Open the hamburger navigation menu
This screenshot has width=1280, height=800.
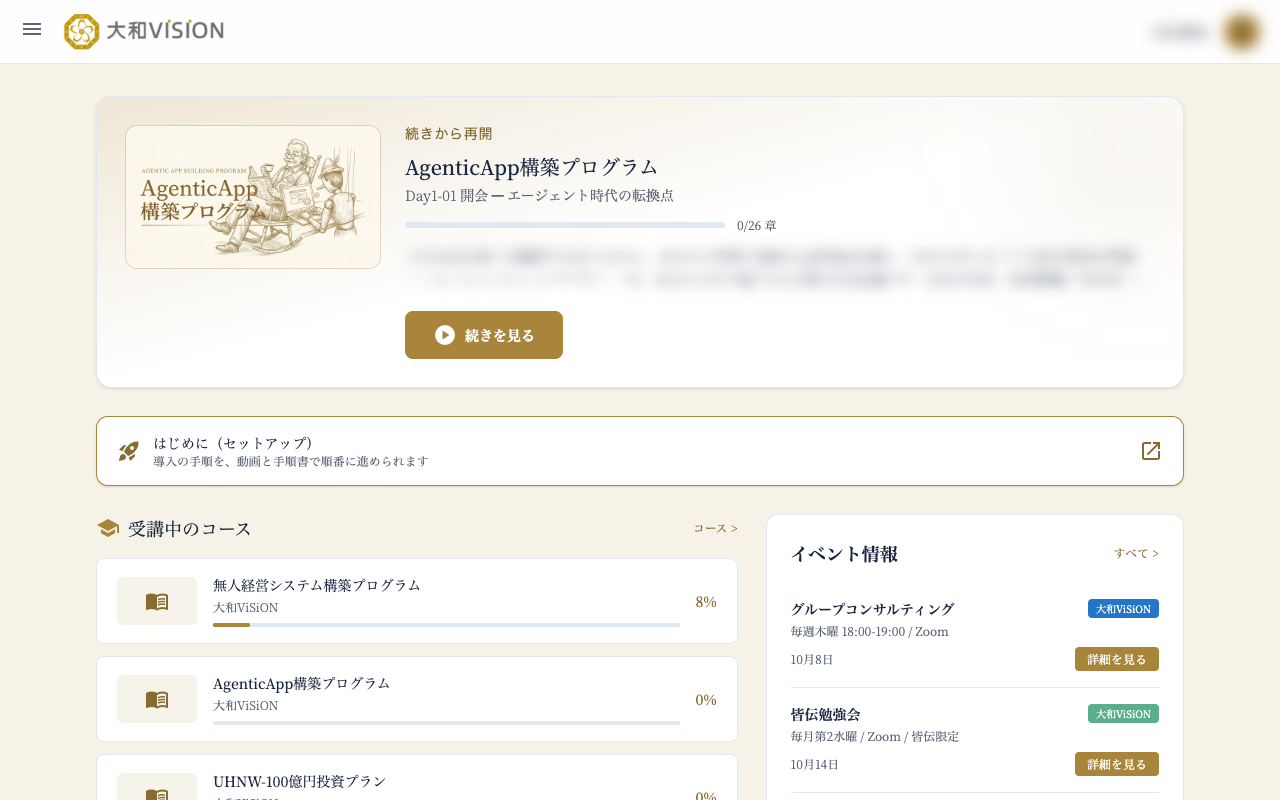[x=32, y=29]
